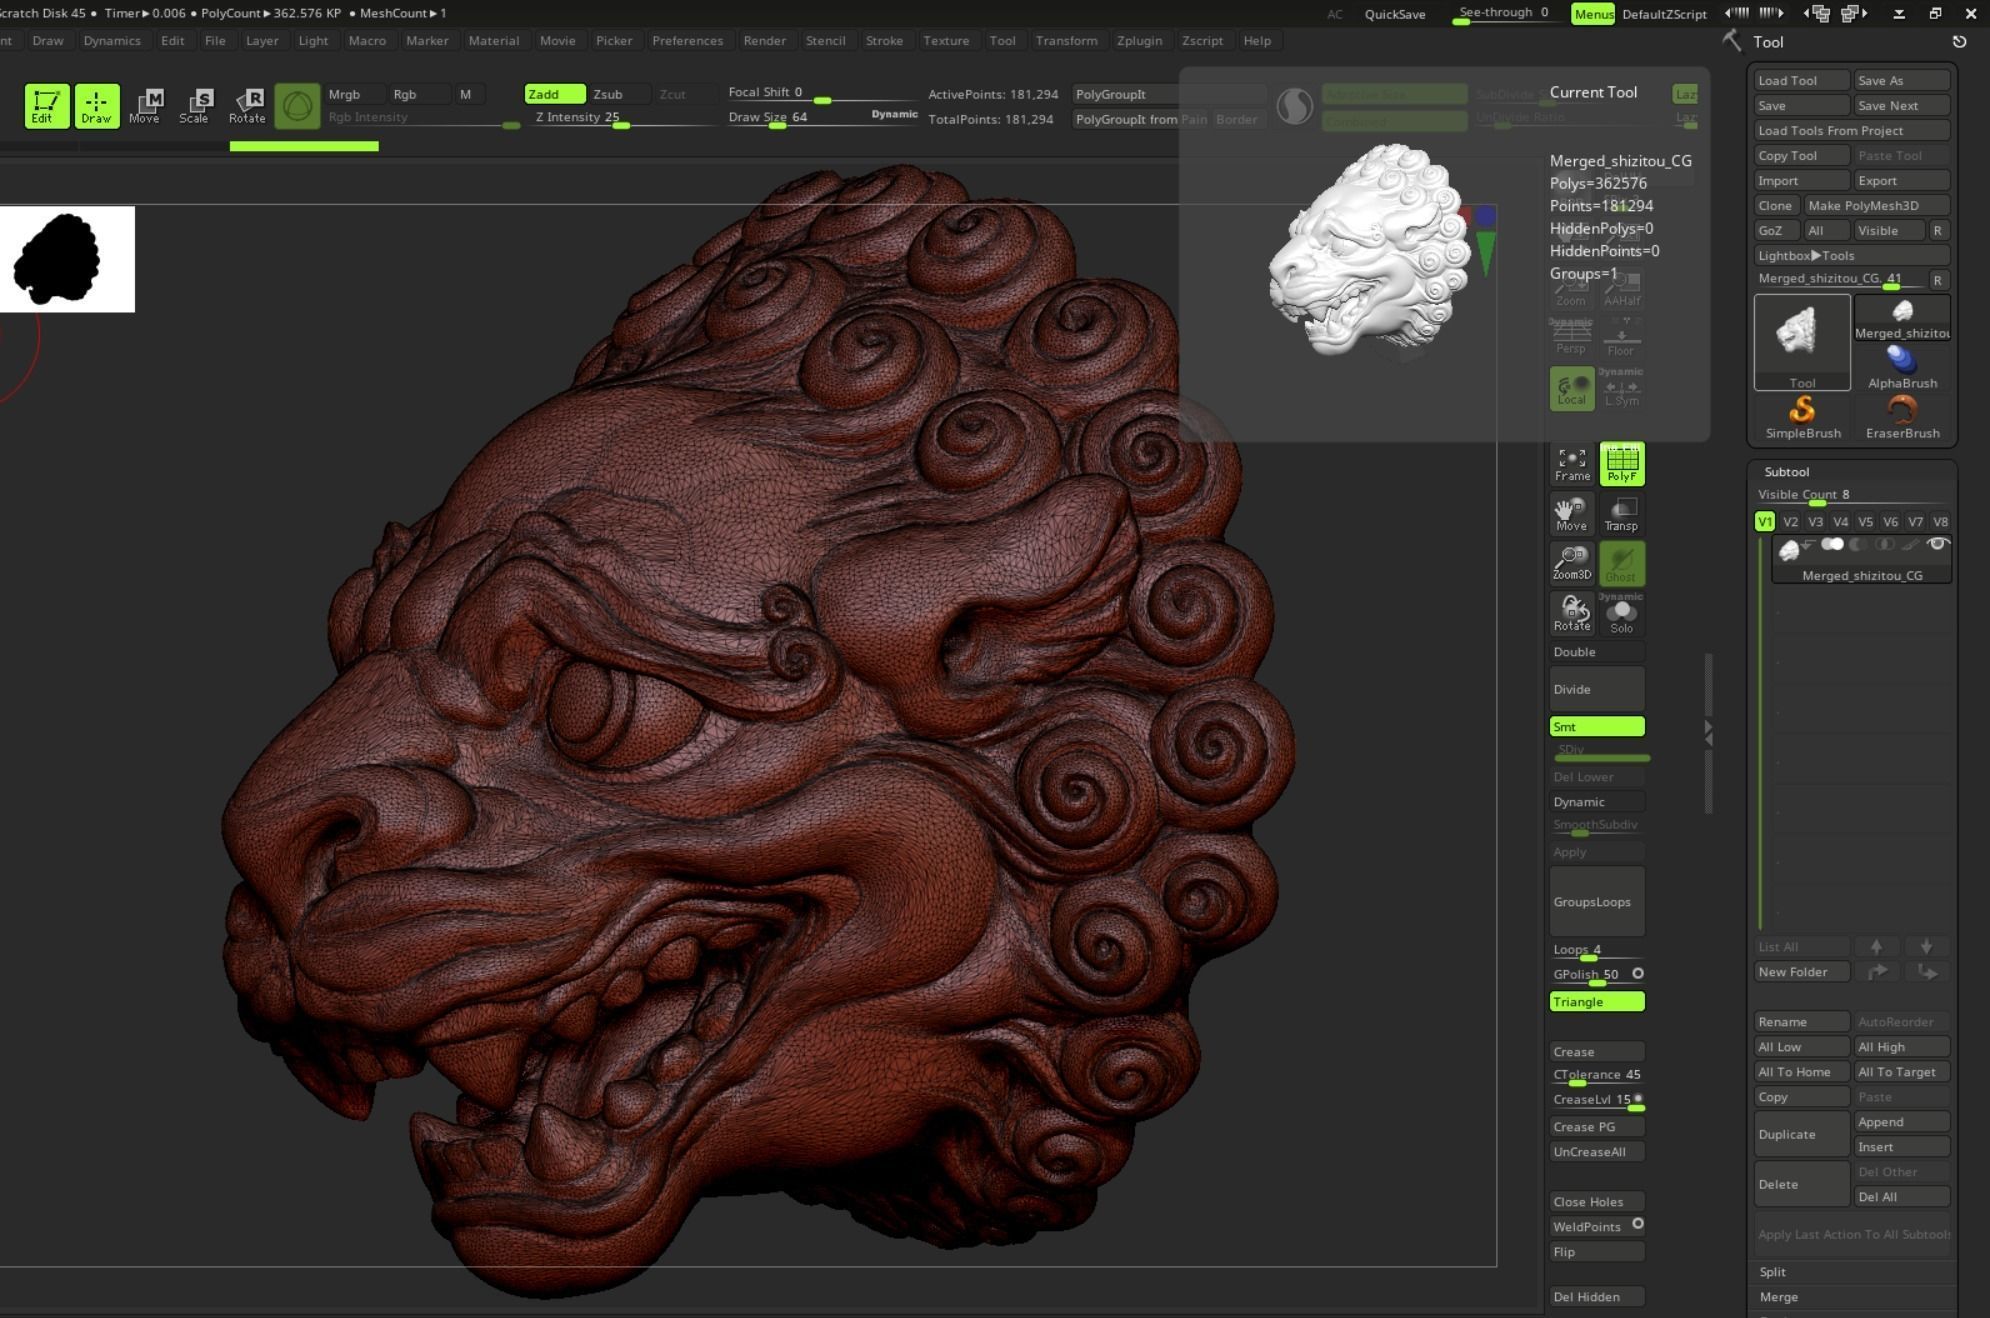Adjust the Draw Size slider
Screen dimensions: 1990x1318
point(822,118)
